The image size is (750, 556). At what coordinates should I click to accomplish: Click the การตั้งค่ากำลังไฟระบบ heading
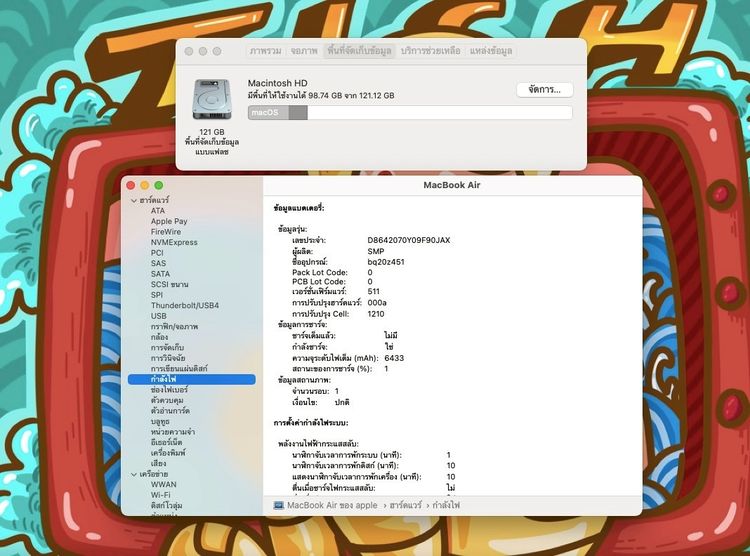pyautogui.click(x=311, y=423)
